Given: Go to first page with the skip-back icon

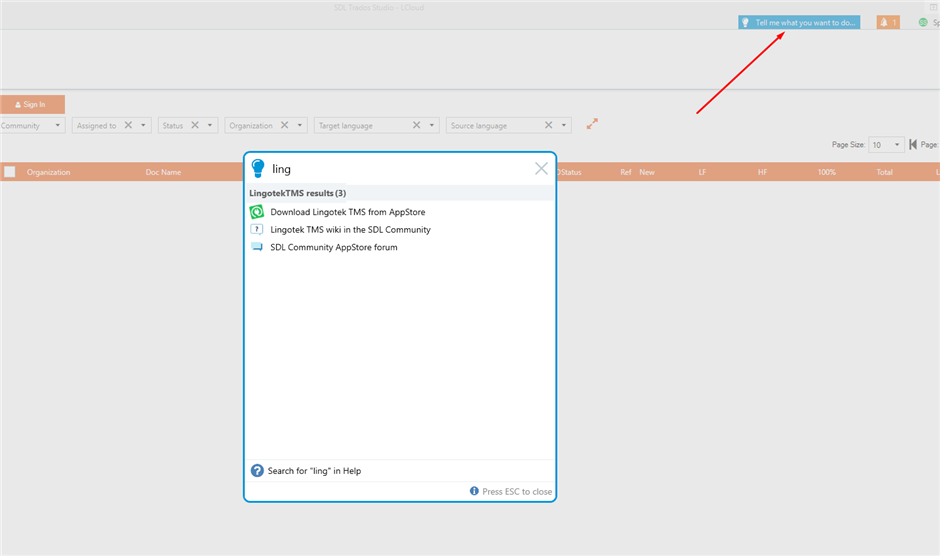Looking at the screenshot, I should pos(913,144).
